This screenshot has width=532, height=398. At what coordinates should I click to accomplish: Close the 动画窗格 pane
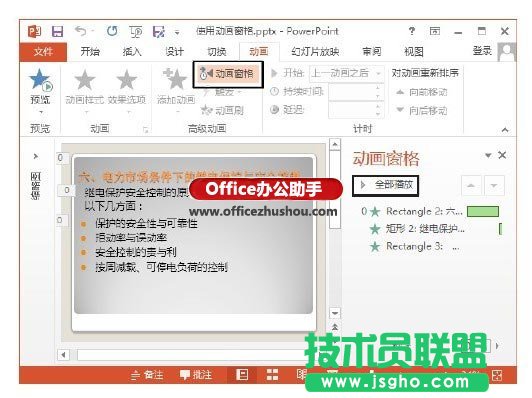[x=502, y=155]
